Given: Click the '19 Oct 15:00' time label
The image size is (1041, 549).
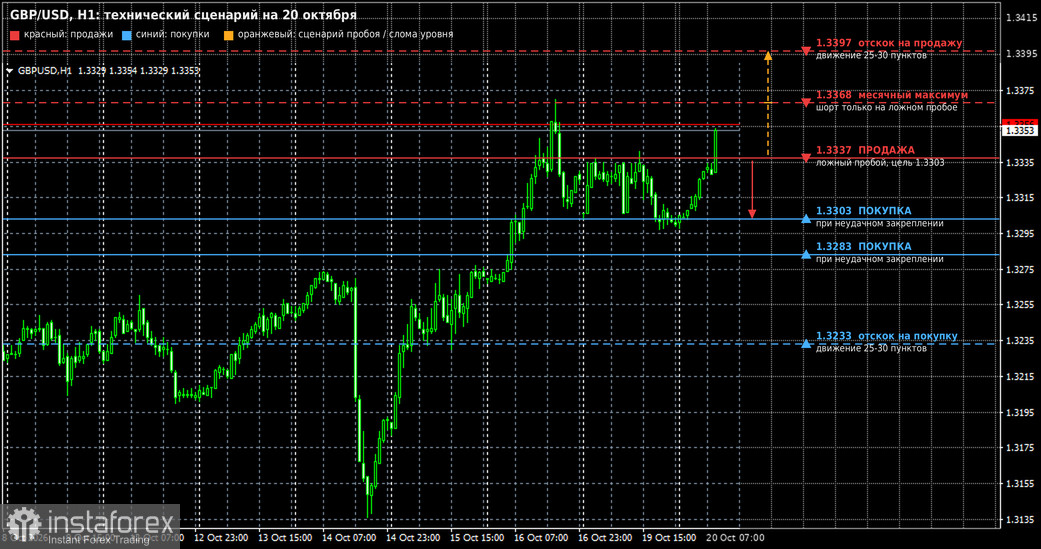Looking at the screenshot, I should (x=669, y=536).
